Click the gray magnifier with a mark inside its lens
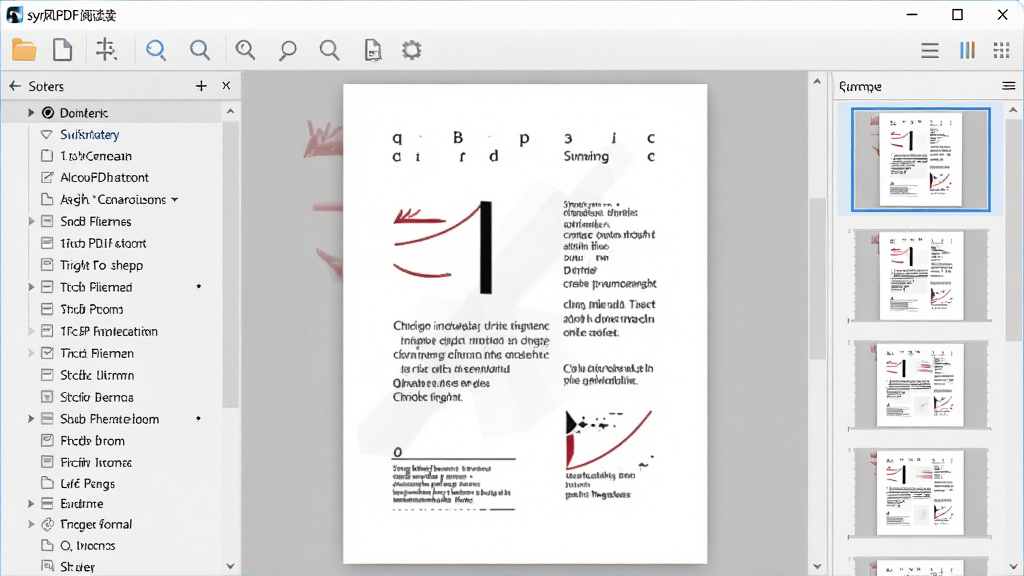The height and width of the screenshot is (576, 1024). coord(246,50)
